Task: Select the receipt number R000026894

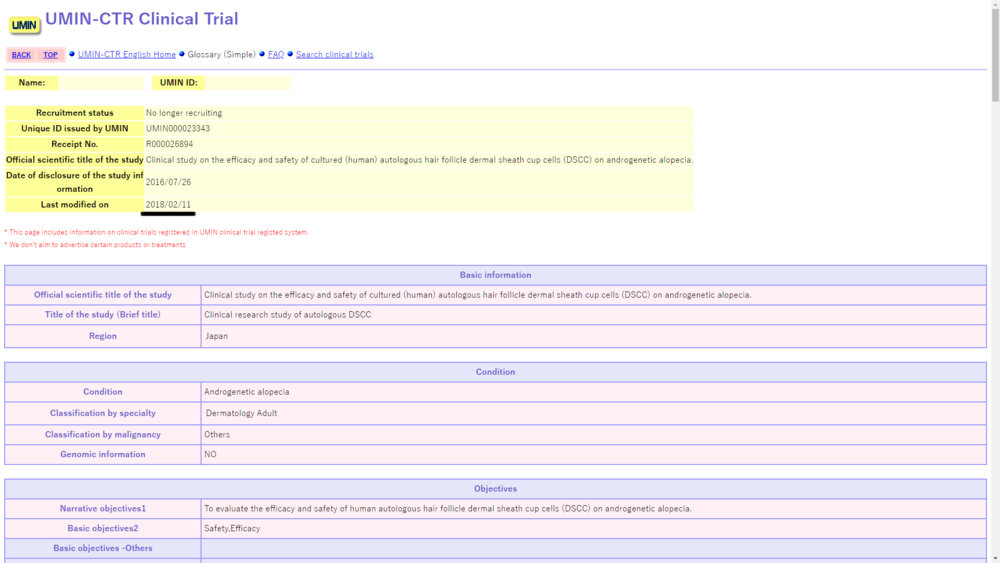Action: pyautogui.click(x=169, y=144)
